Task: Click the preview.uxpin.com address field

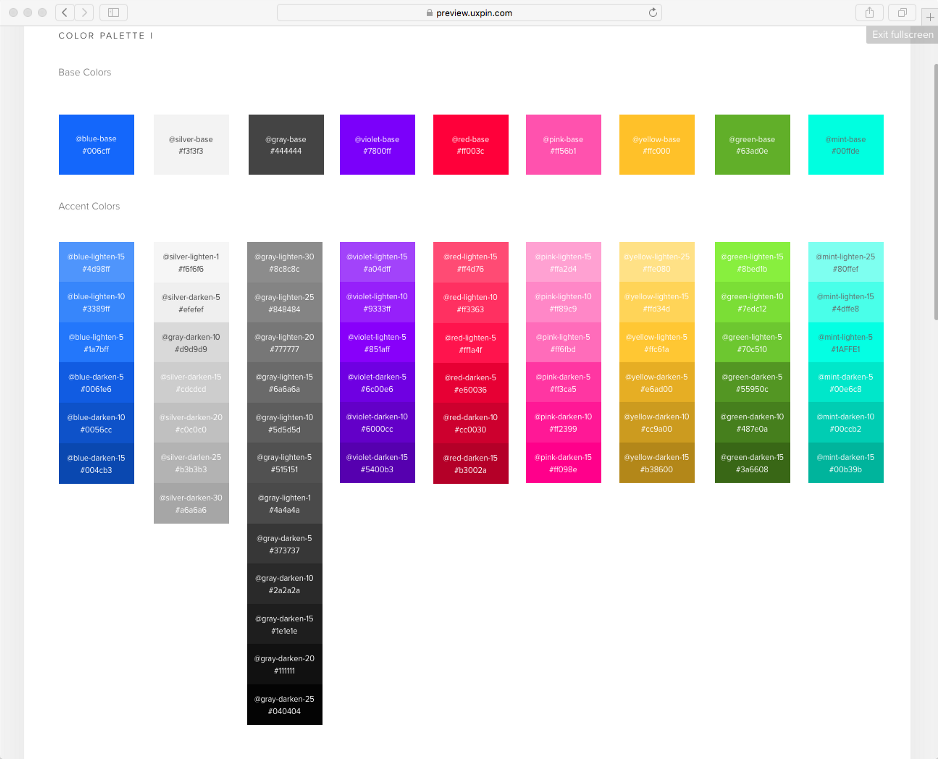Action: 468,12
